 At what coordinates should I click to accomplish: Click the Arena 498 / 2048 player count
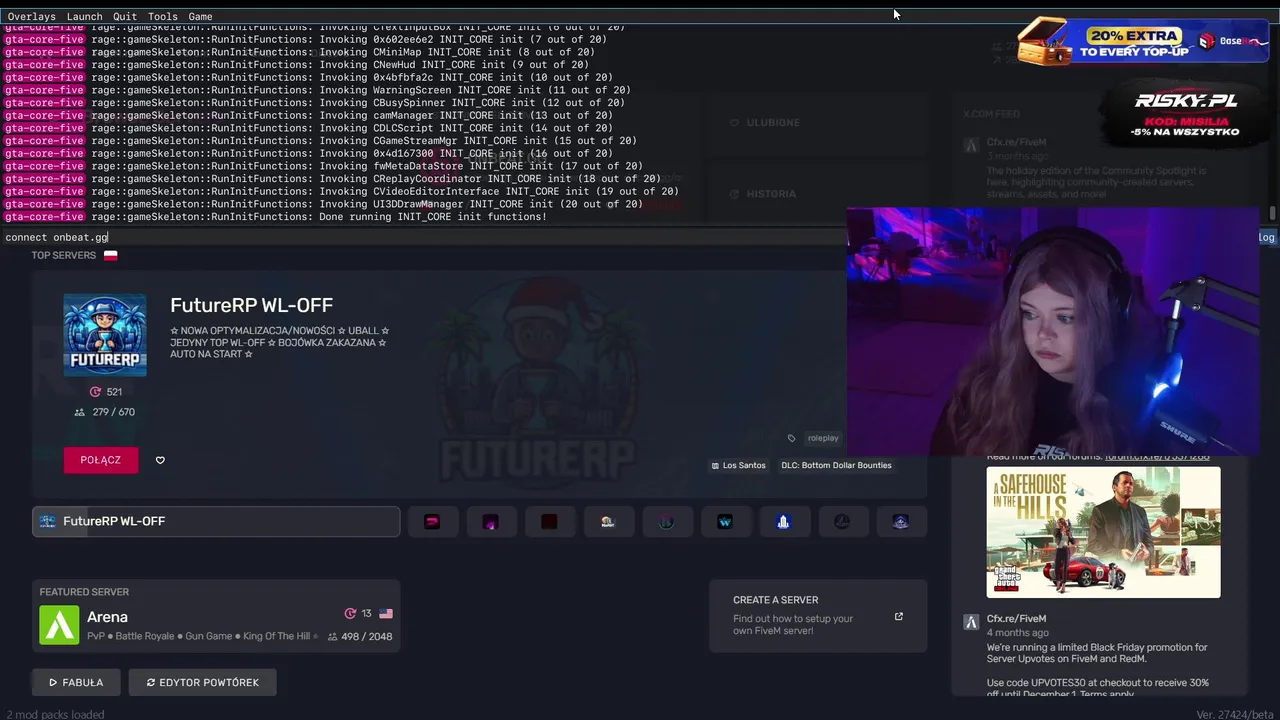click(x=358, y=636)
